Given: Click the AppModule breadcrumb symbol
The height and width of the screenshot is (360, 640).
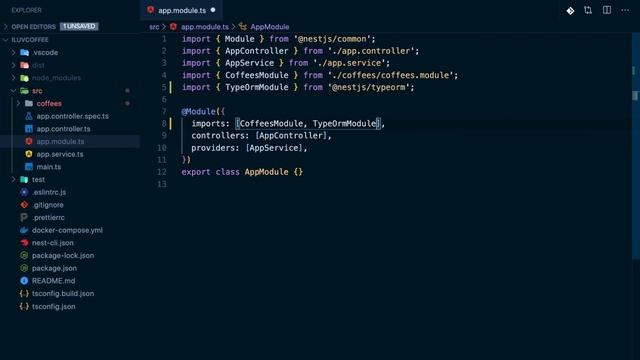Looking at the screenshot, I should pyautogui.click(x=269, y=27).
